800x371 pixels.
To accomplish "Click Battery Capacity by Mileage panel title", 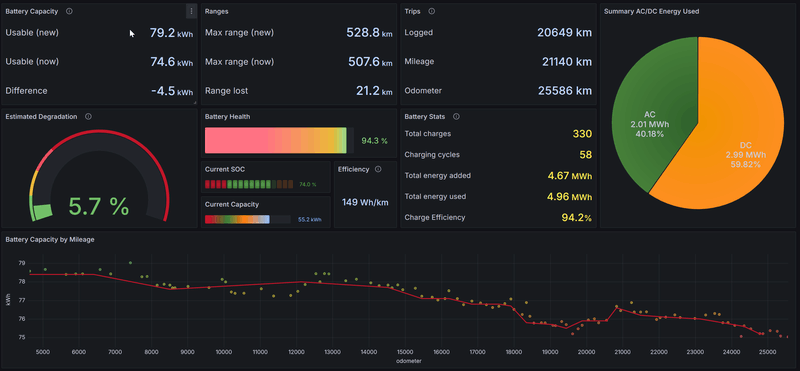I will pyautogui.click(x=49, y=239).
